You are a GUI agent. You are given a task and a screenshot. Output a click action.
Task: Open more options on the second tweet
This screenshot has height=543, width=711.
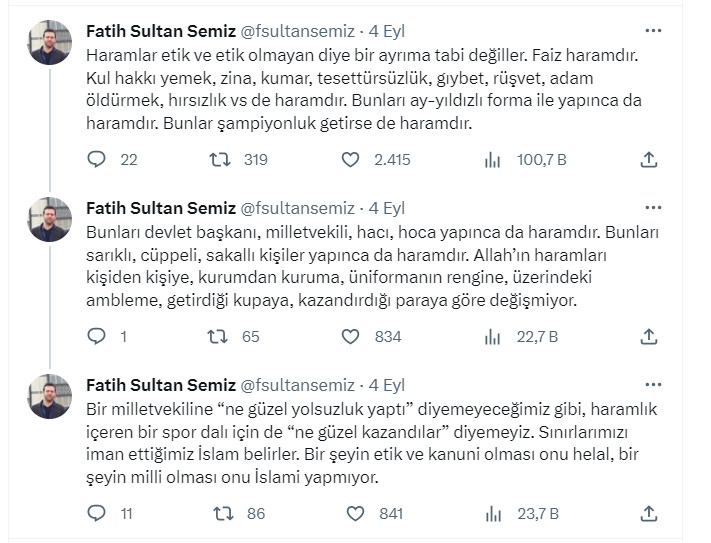653,207
